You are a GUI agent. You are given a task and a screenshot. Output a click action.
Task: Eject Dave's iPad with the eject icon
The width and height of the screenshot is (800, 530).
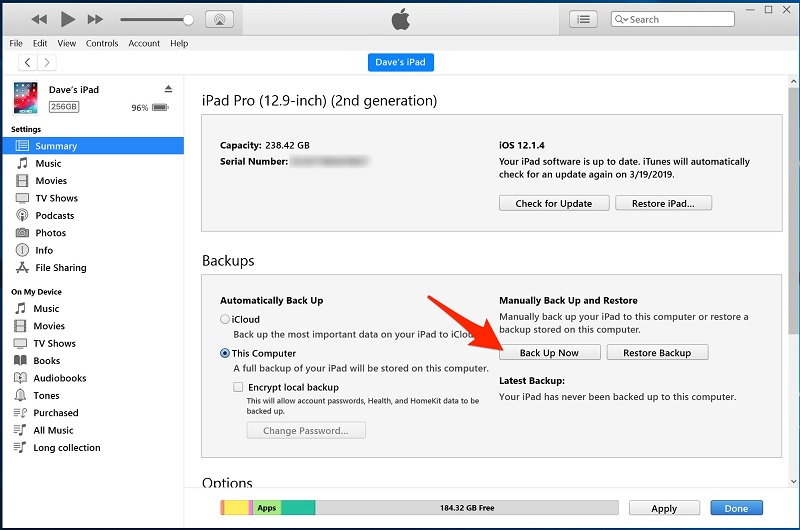click(x=168, y=89)
